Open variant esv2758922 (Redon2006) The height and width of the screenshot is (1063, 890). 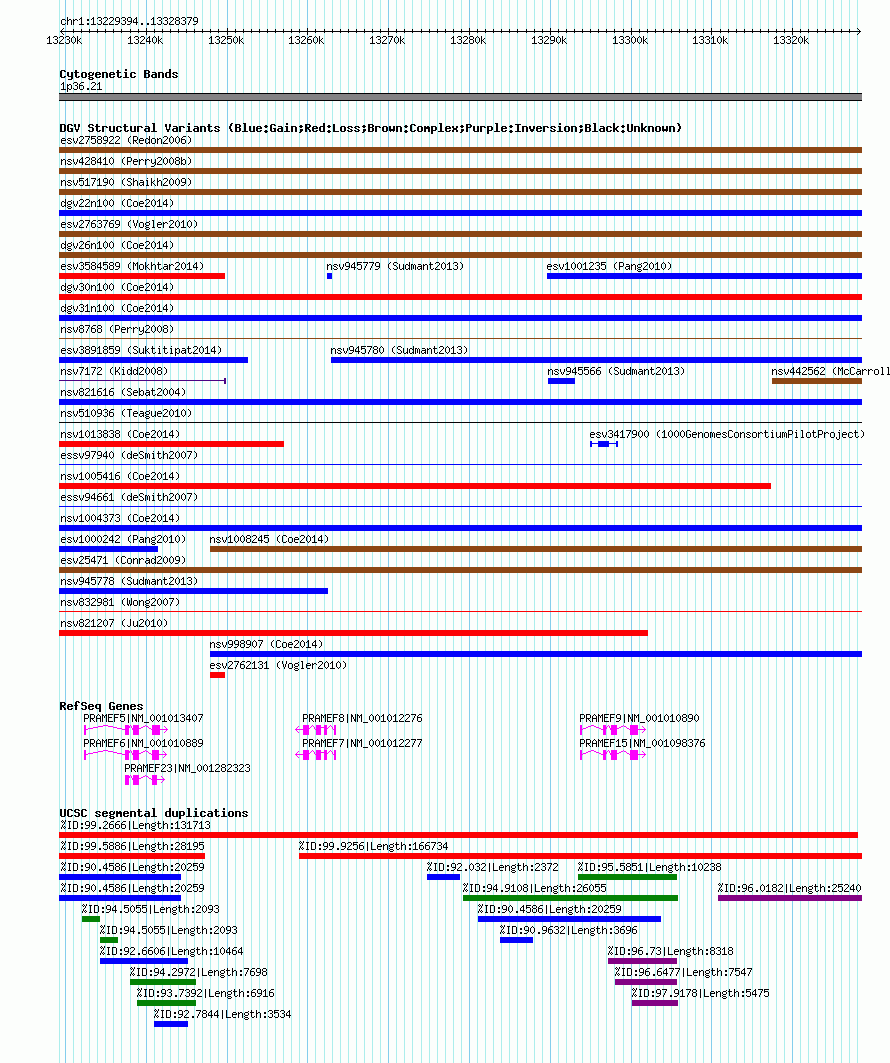(126, 140)
